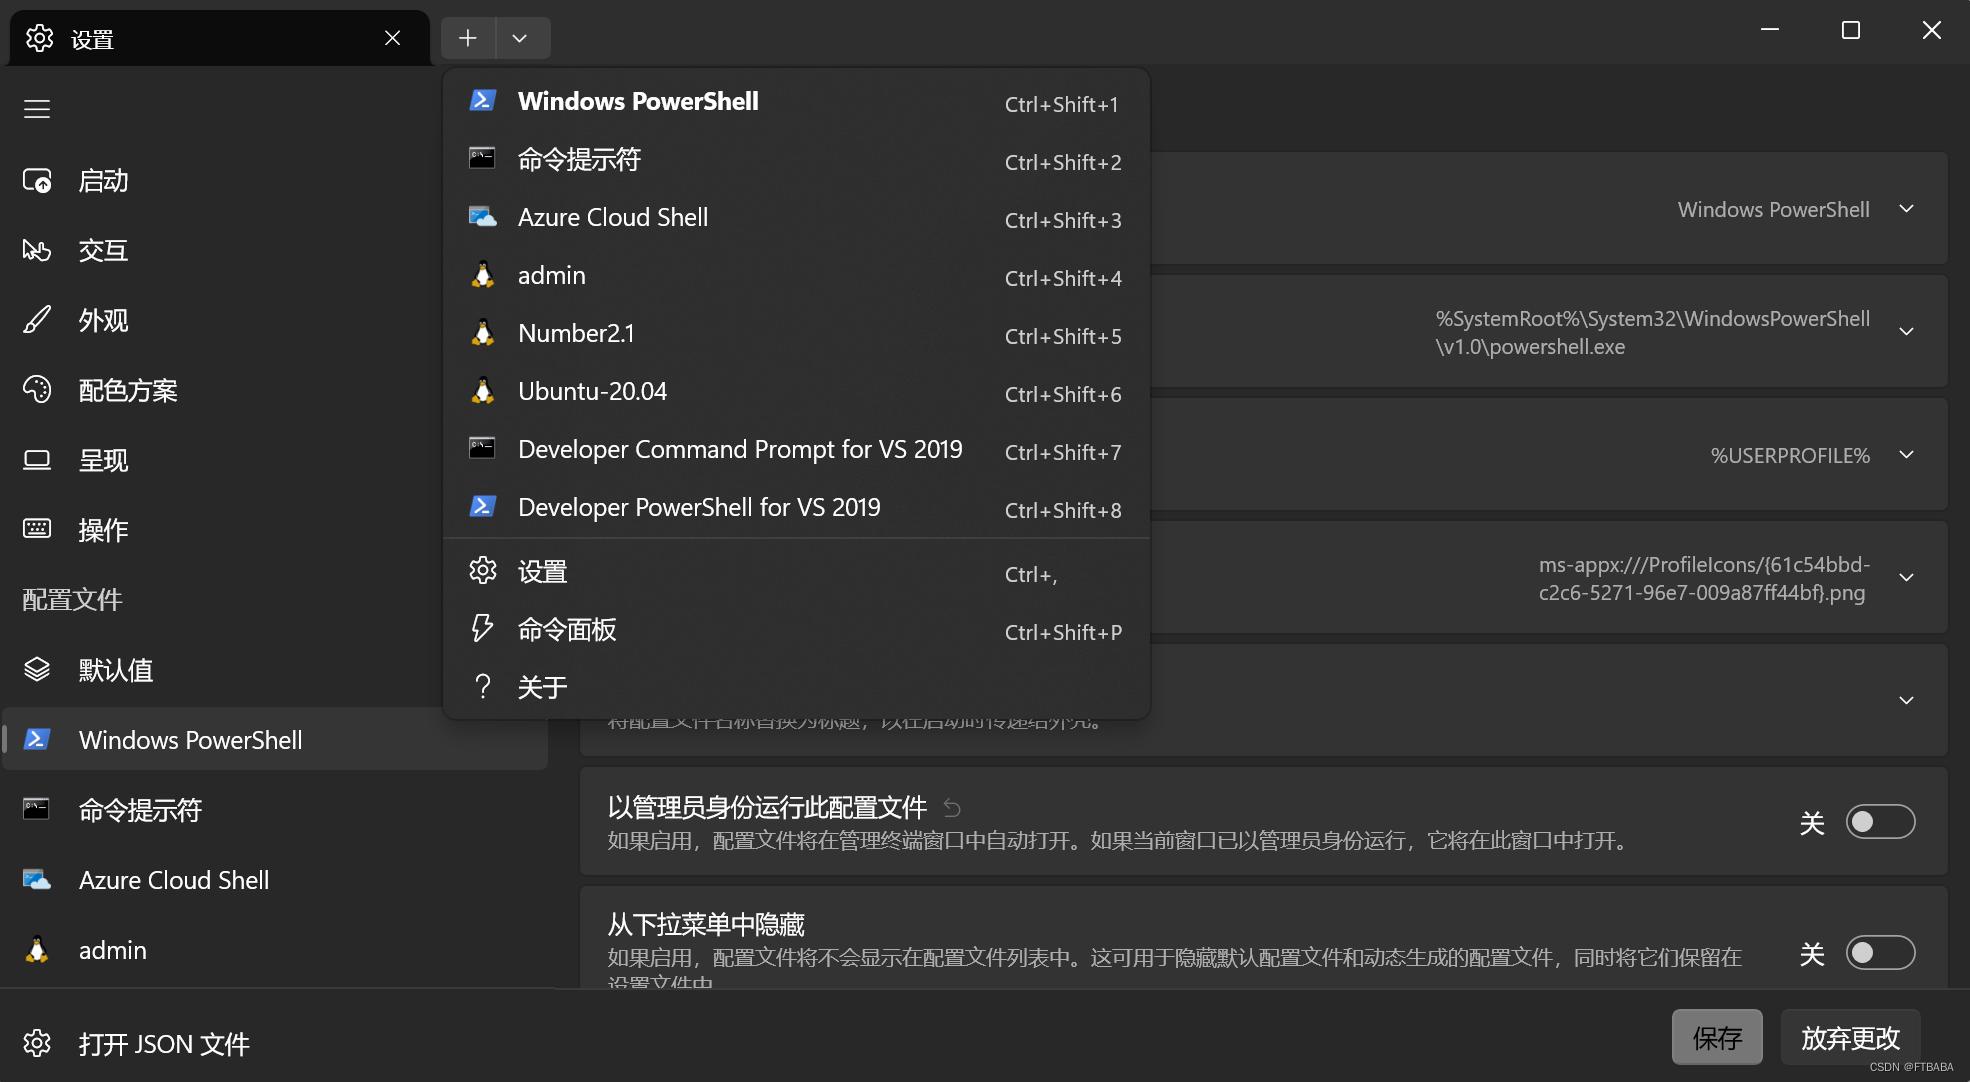Choose 命令面板 from the dropdown menu
The image size is (1970, 1082).
pyautogui.click(x=566, y=630)
